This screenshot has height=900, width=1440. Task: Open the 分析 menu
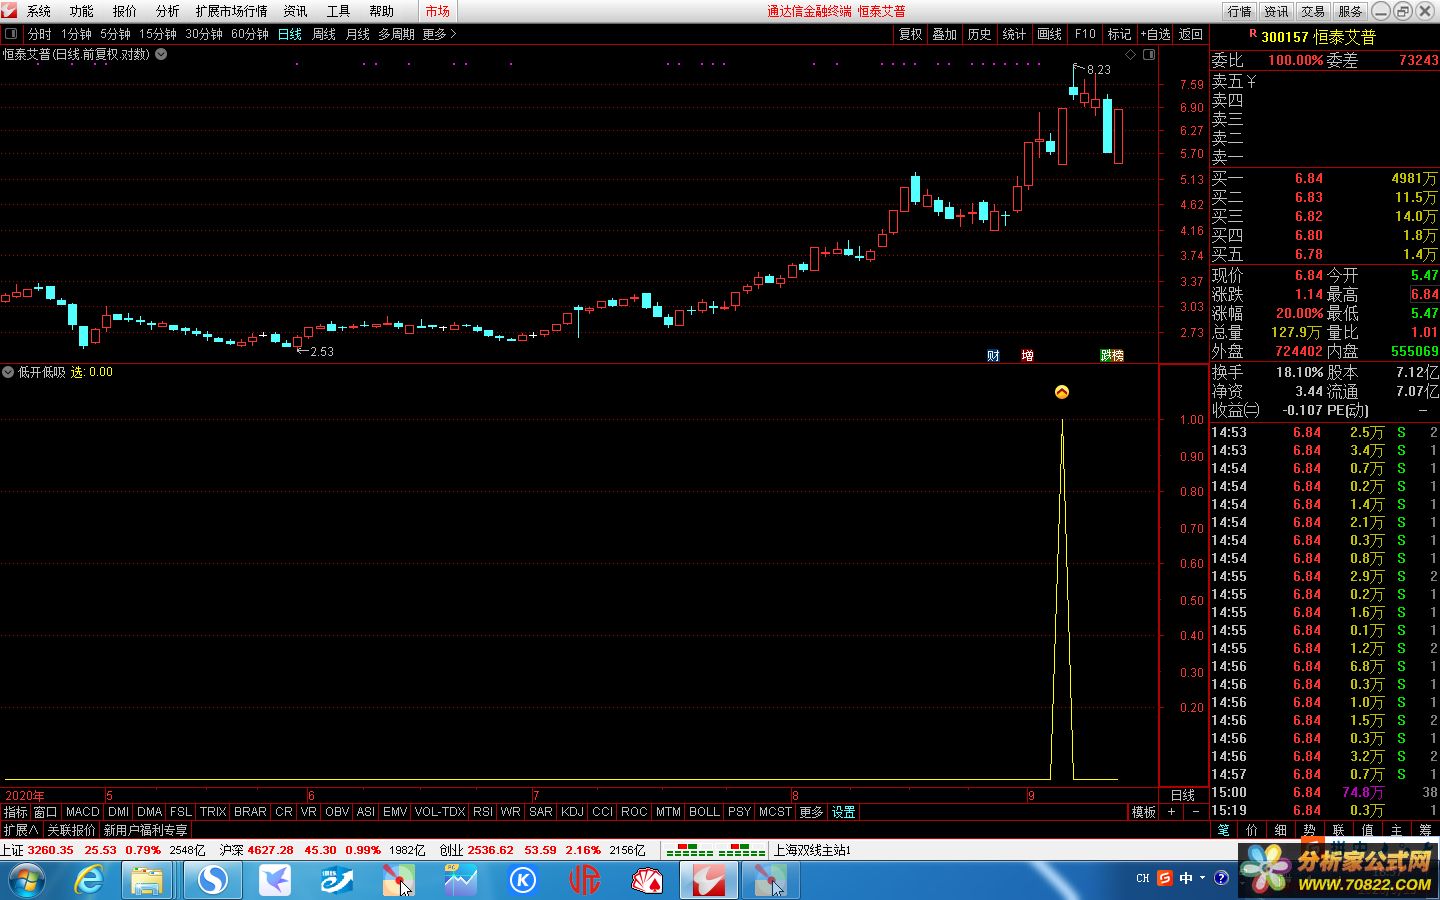pos(168,11)
